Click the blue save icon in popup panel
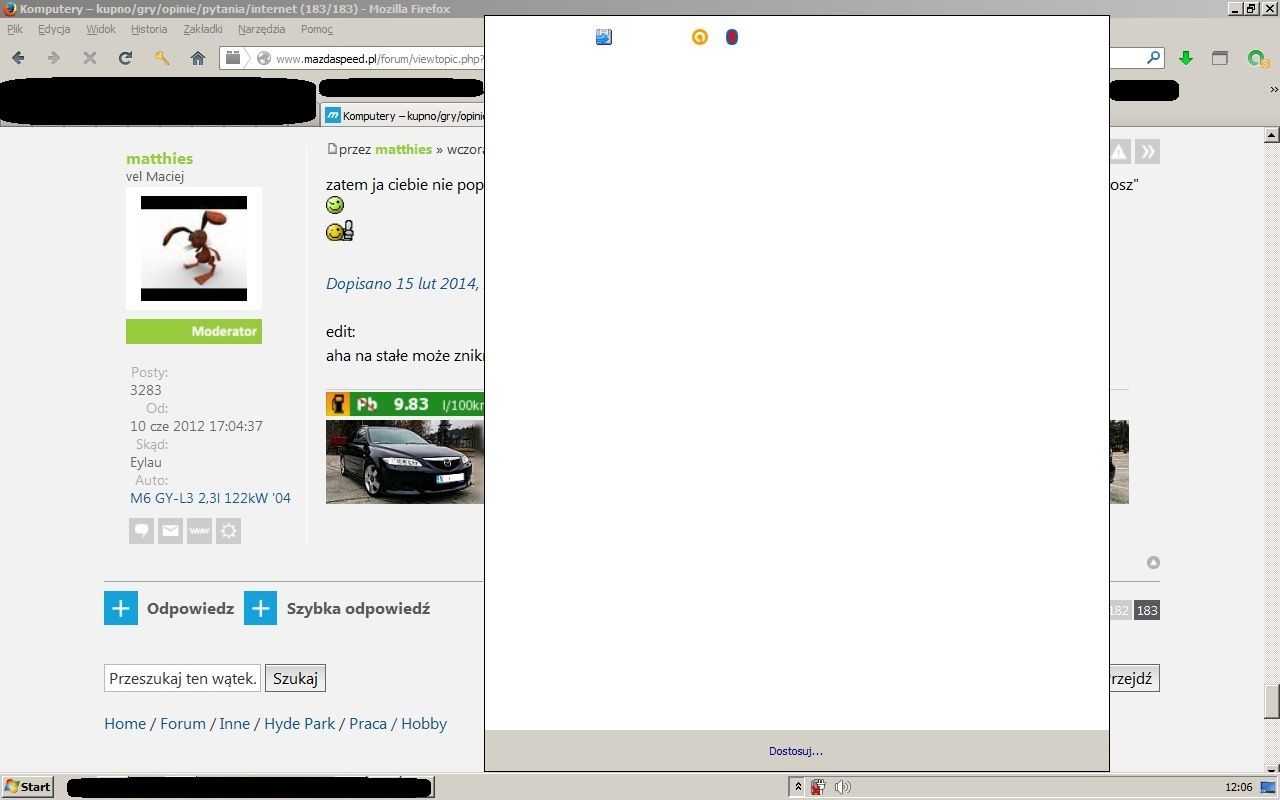 [x=604, y=37]
